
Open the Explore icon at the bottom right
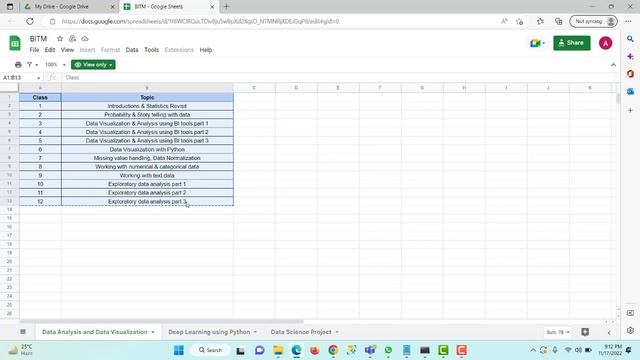585,332
